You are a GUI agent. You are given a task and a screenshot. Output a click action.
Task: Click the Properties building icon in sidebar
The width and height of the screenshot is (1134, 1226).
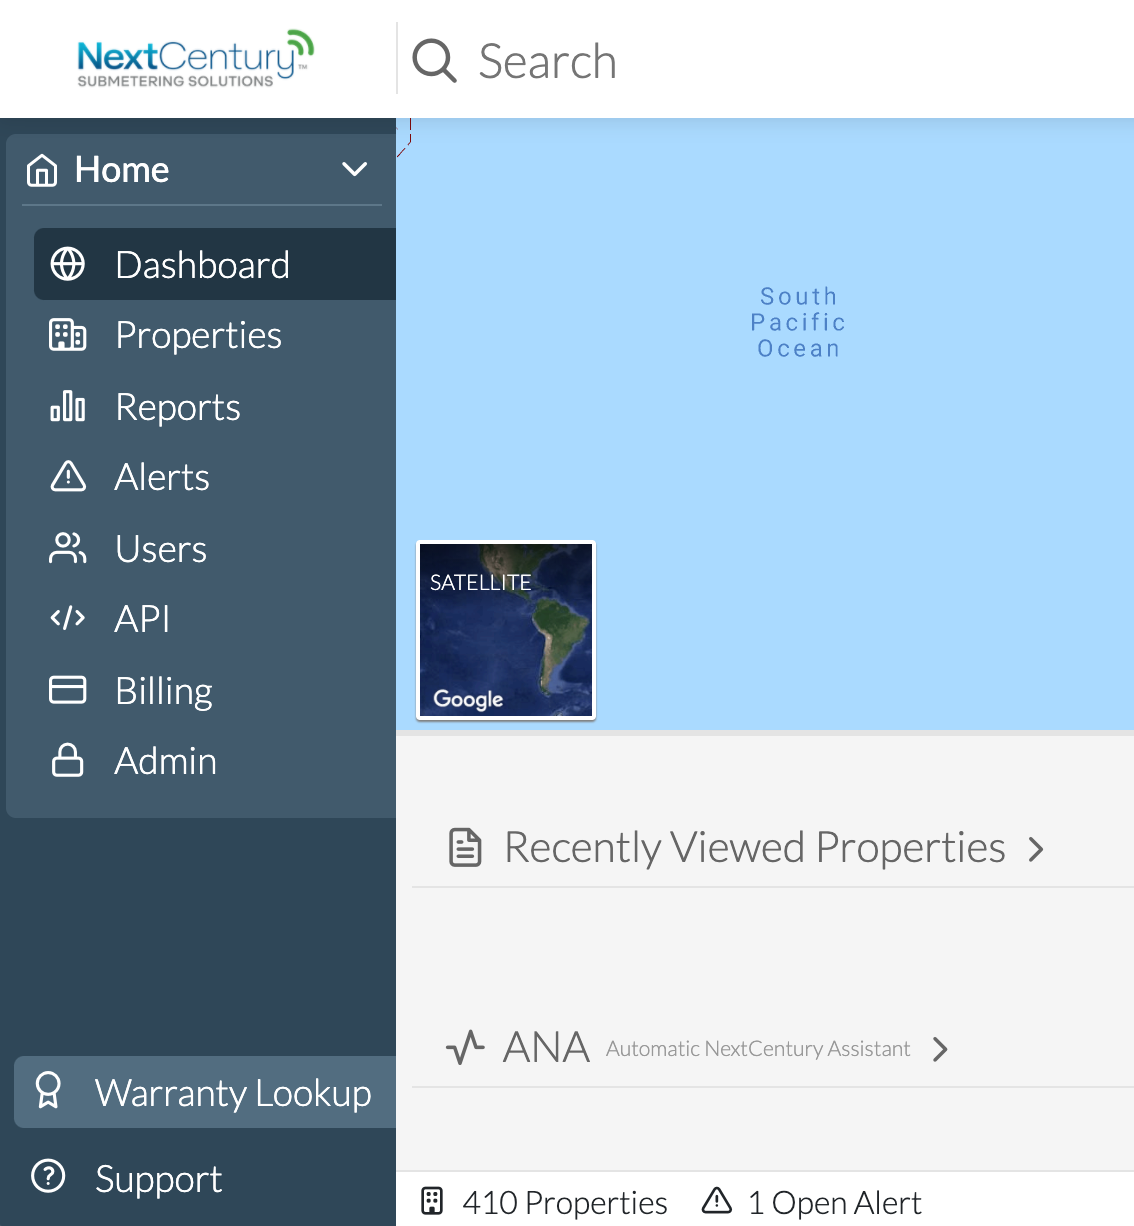(68, 334)
